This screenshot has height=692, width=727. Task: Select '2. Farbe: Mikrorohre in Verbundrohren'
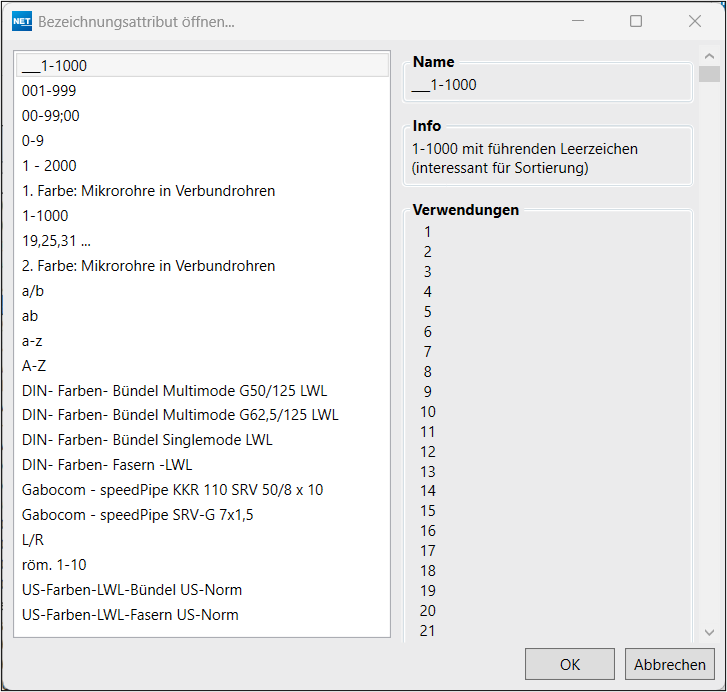pos(202,266)
